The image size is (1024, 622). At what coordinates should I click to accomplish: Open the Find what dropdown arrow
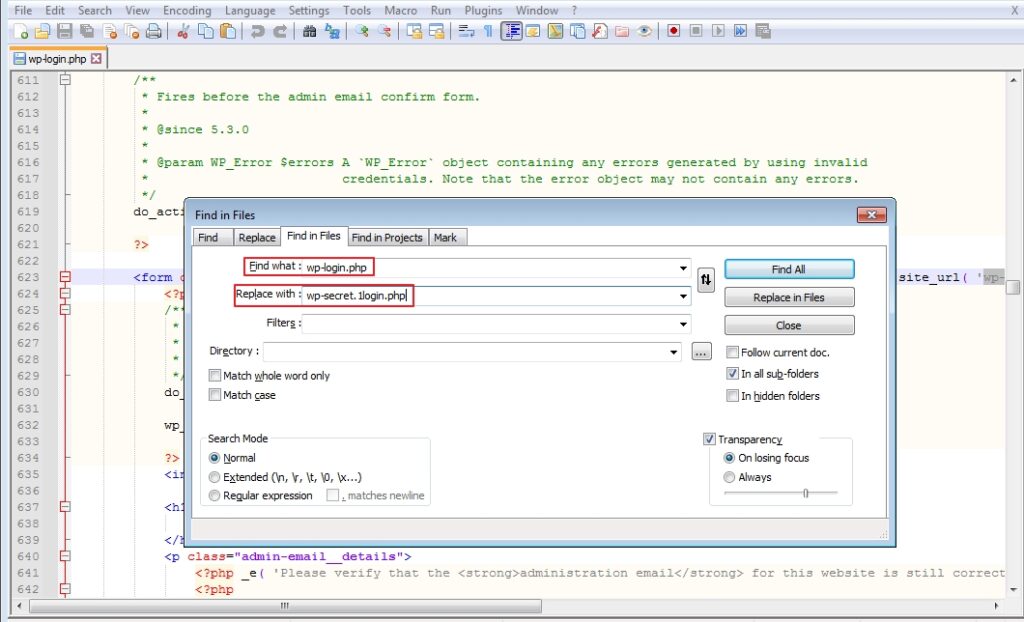(683, 268)
